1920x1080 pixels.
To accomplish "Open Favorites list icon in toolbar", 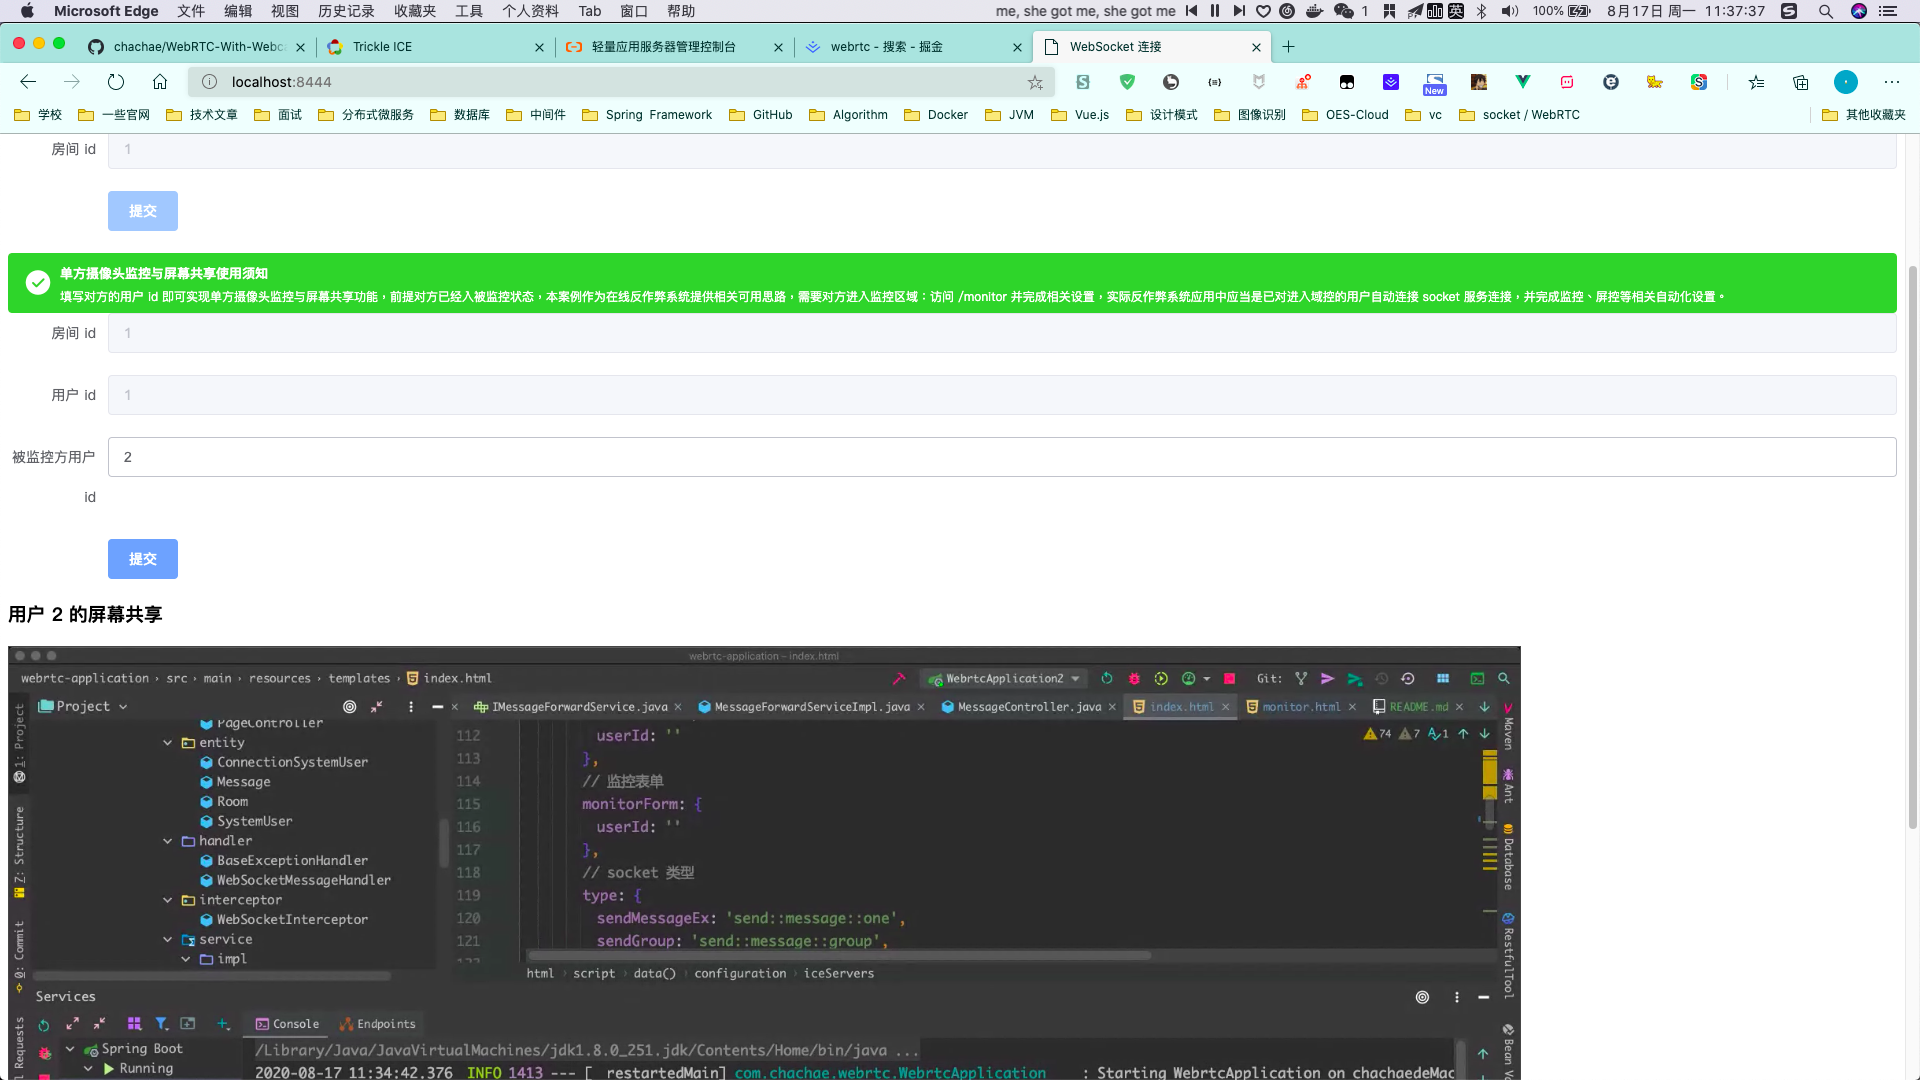I will [x=1757, y=82].
